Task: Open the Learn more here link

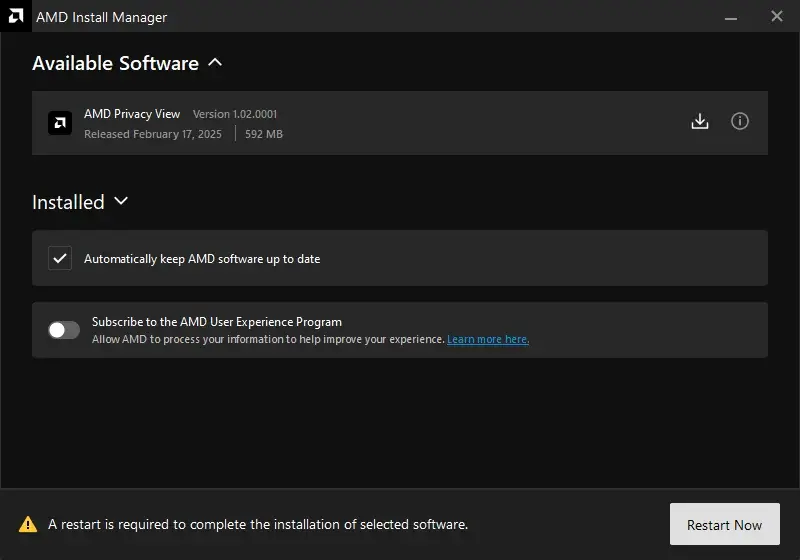Action: pos(488,339)
